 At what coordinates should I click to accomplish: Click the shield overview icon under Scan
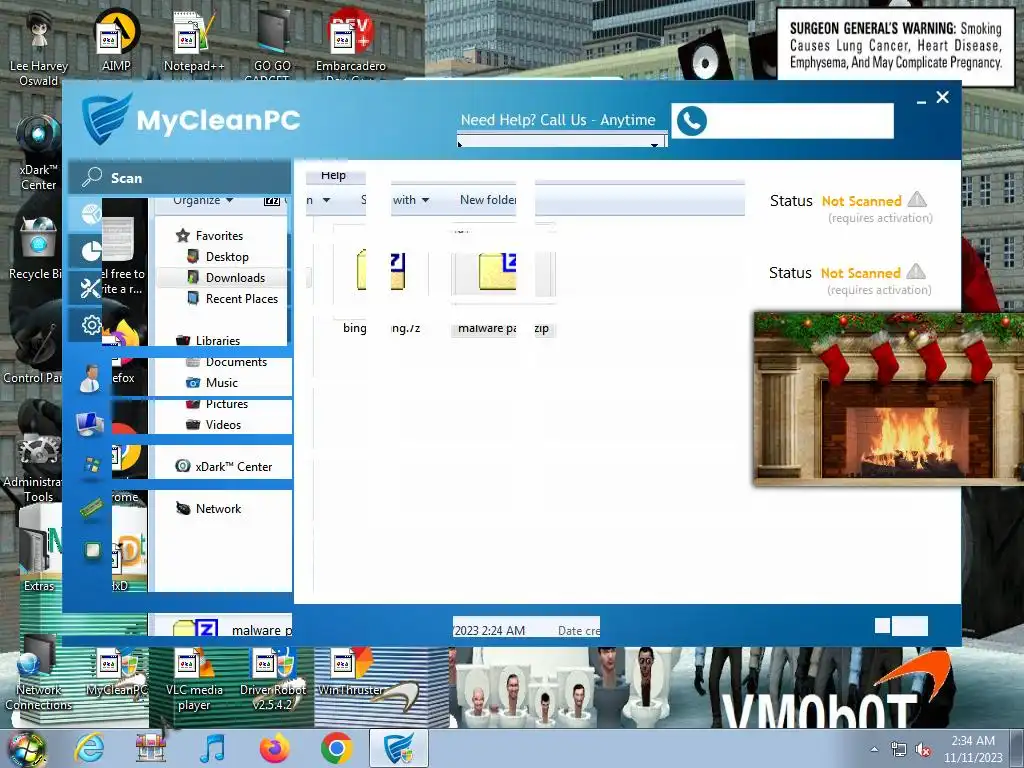coord(90,213)
